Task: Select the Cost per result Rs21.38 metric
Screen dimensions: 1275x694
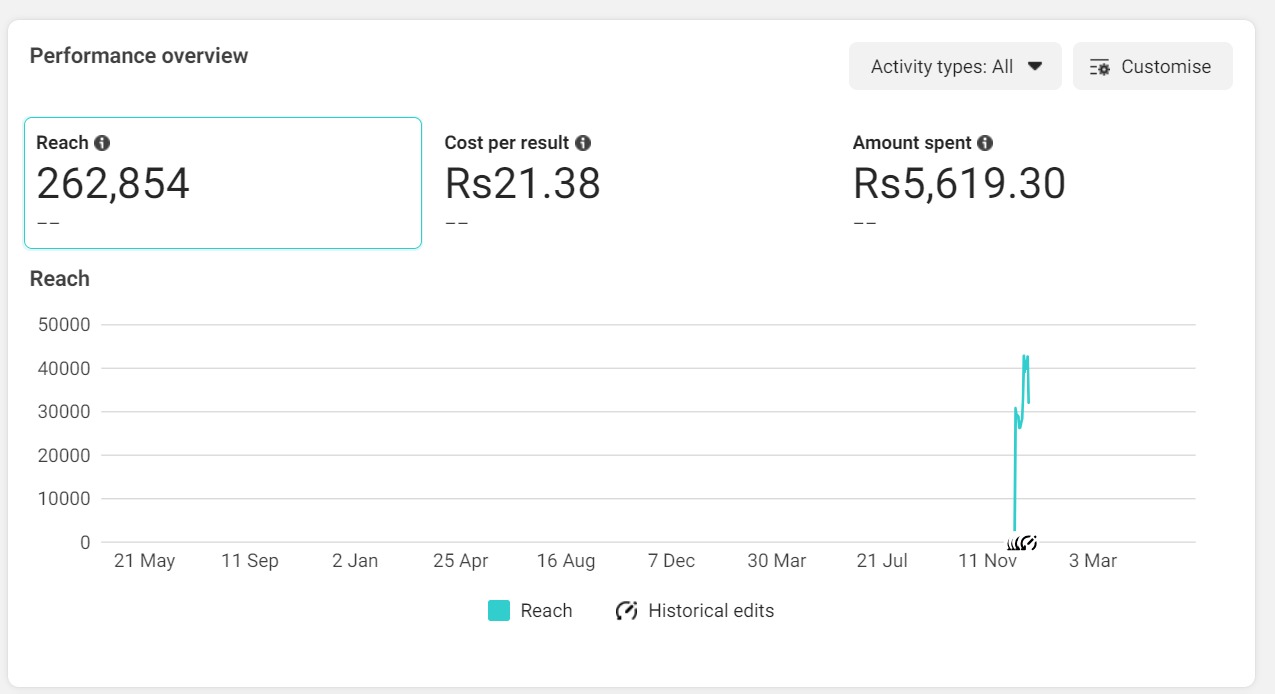Action: (523, 184)
